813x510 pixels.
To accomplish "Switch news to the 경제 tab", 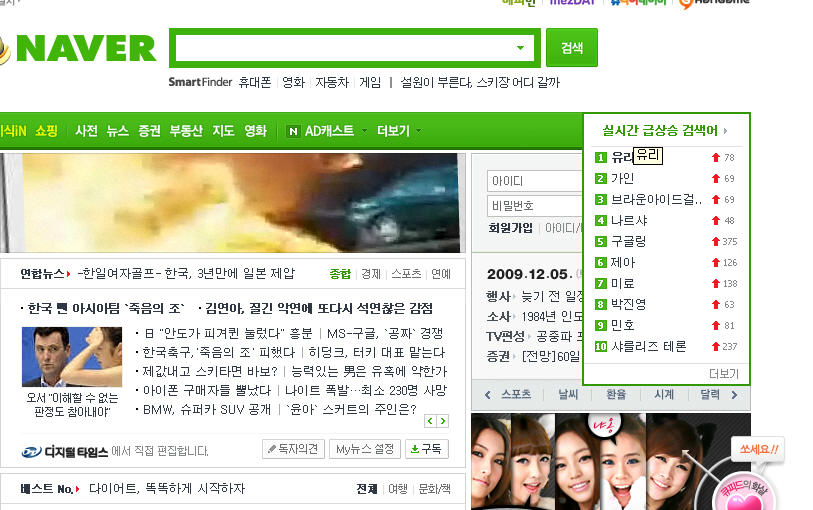I will [x=371, y=274].
